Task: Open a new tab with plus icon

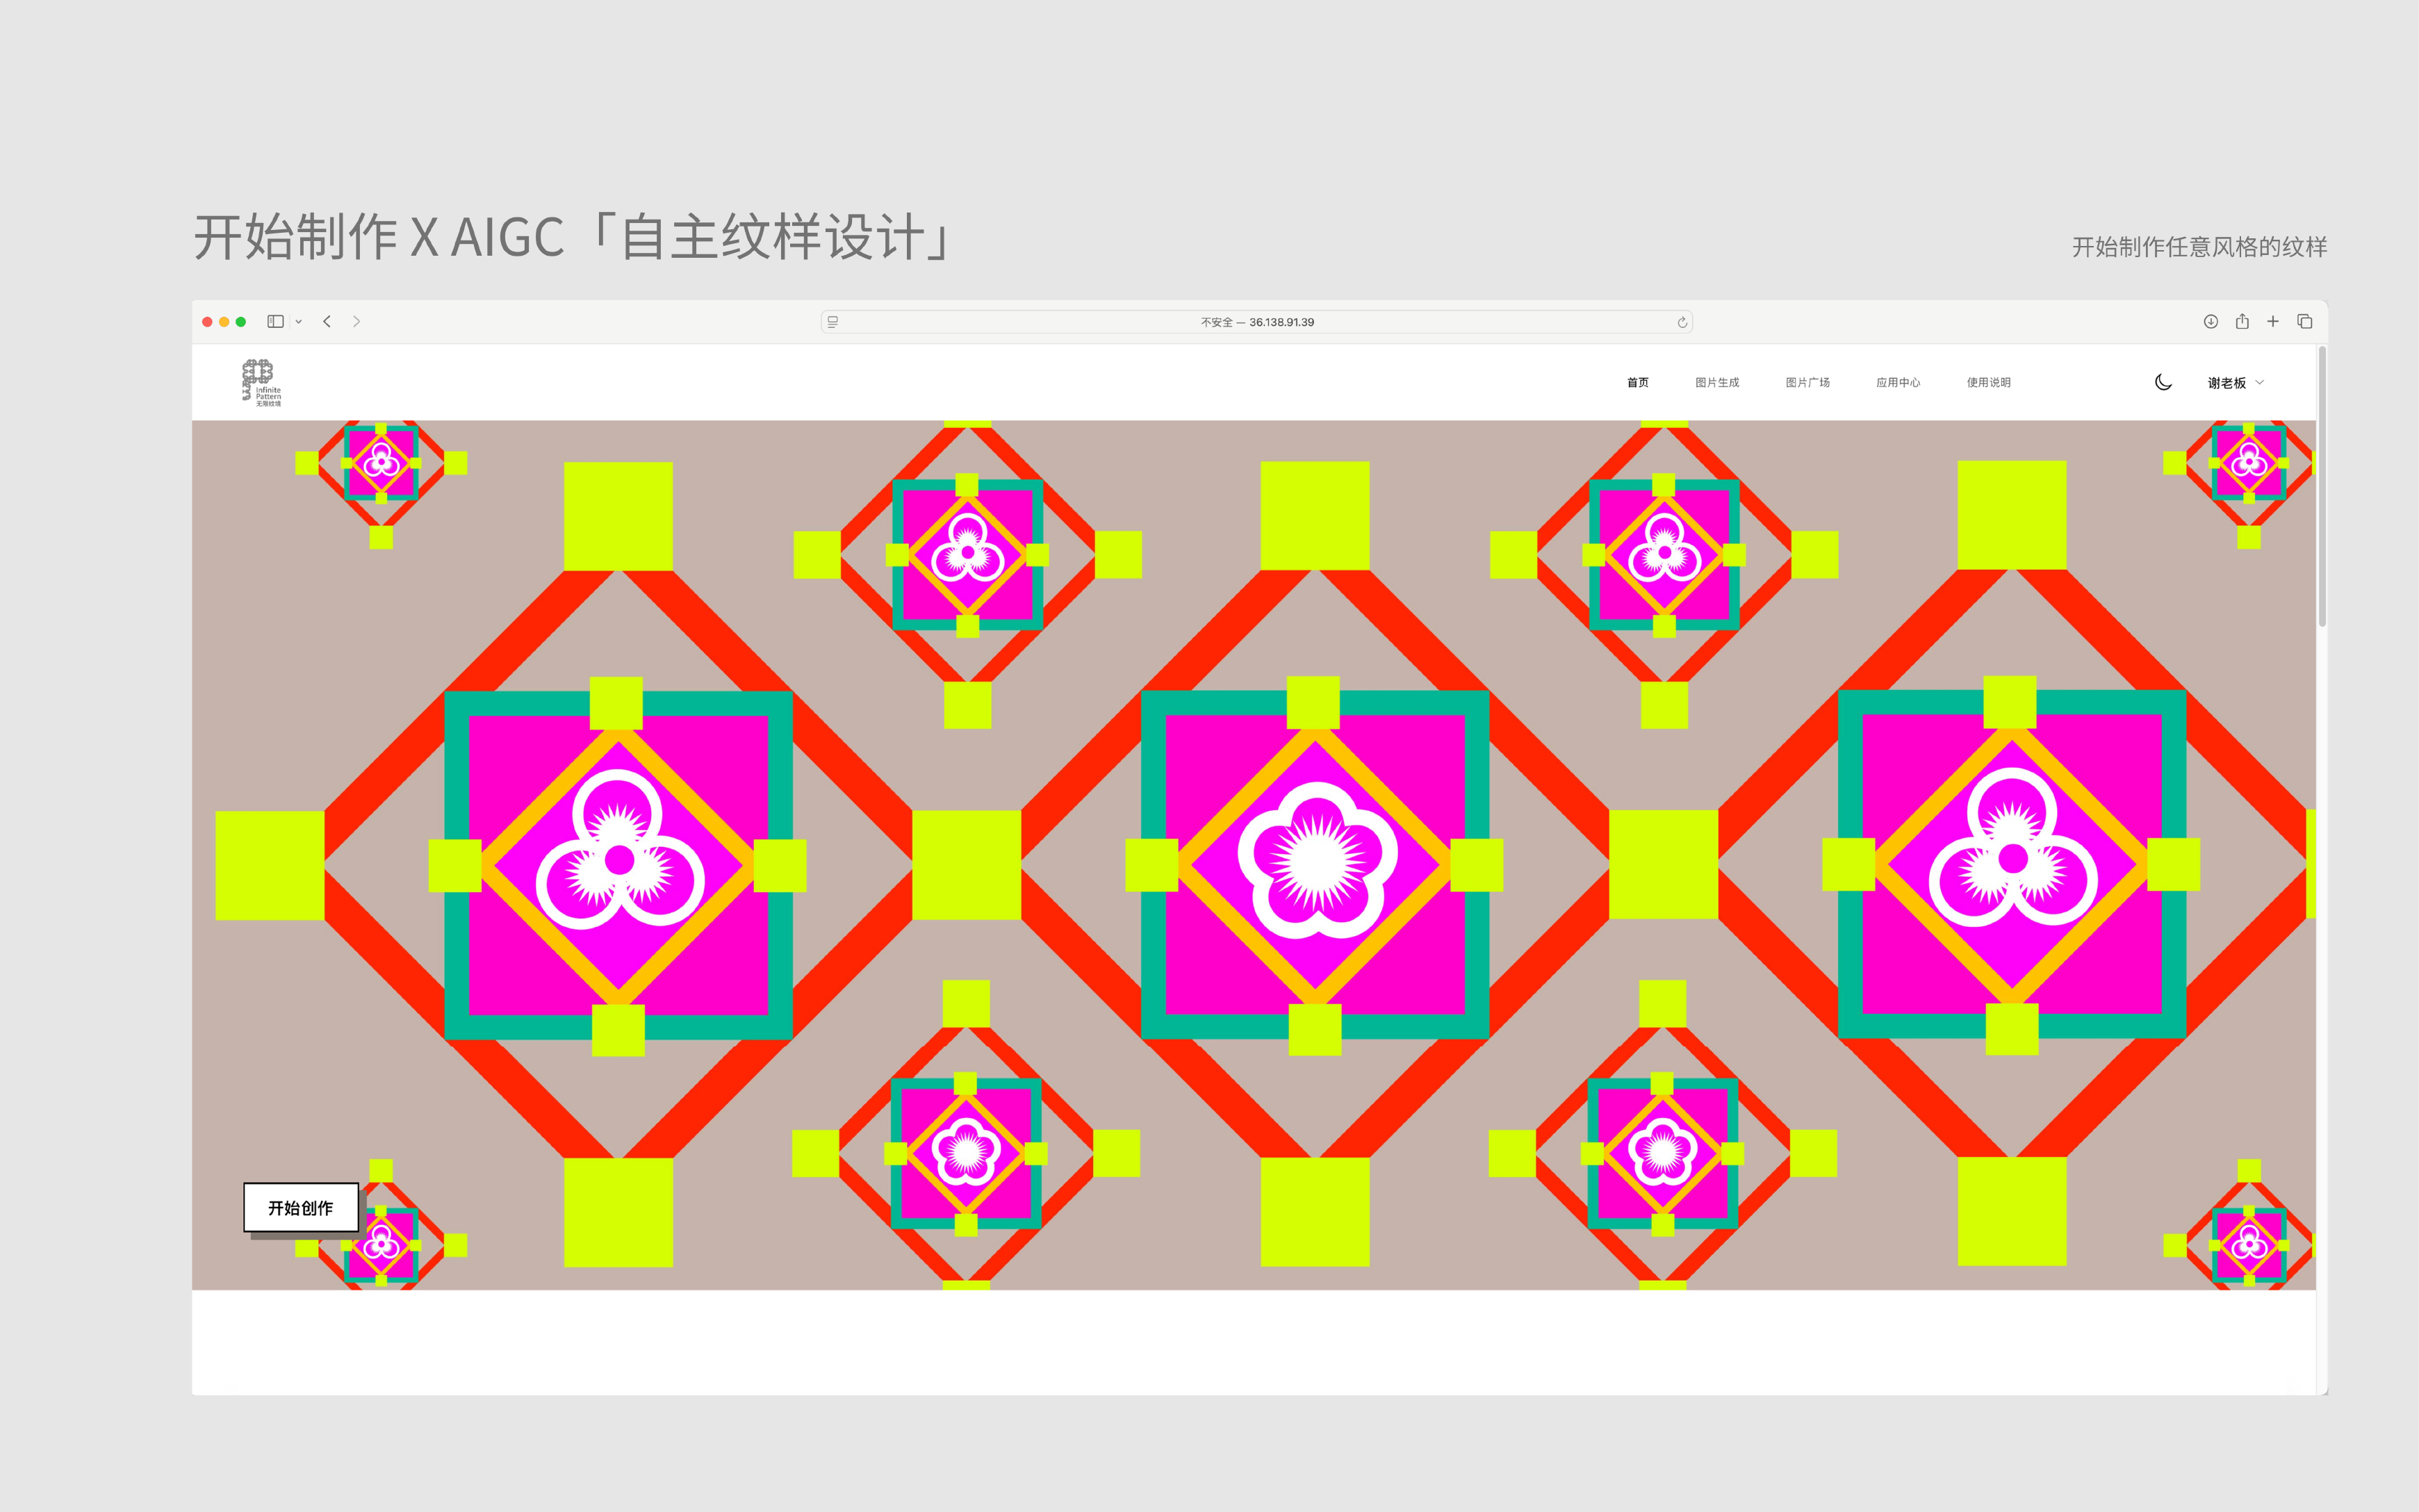Action: 2273,321
